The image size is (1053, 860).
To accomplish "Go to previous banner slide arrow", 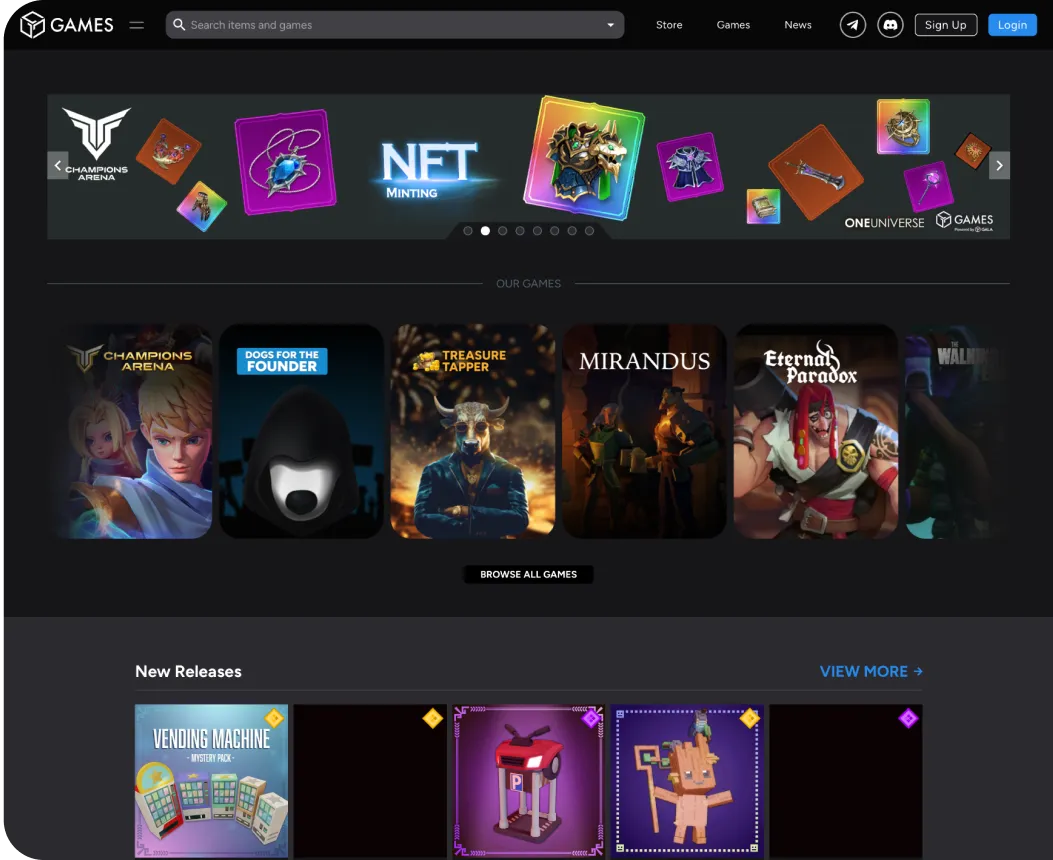I will (58, 165).
